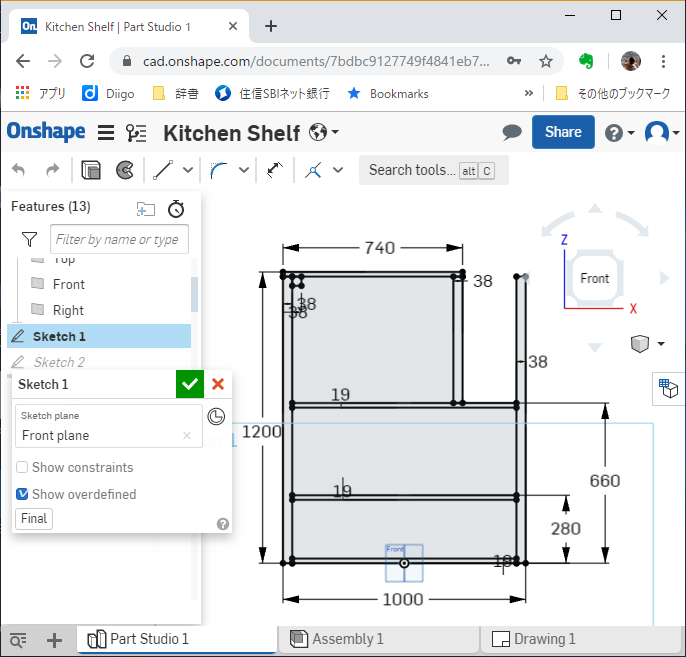Open the user account menu
Viewport: 686px width, 657px height.
tap(657, 132)
